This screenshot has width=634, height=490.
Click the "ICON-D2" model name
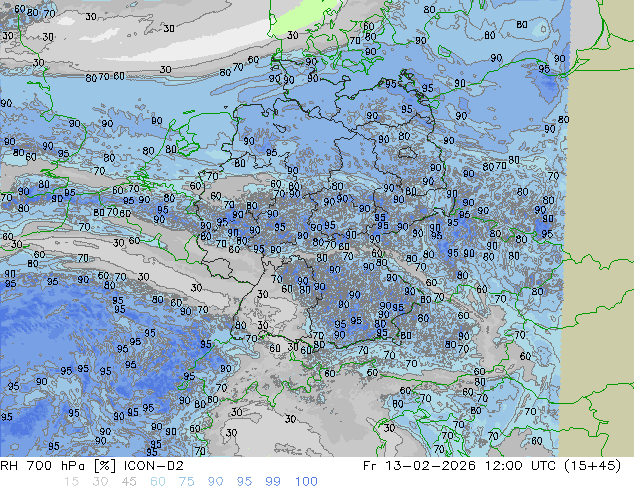(154, 466)
